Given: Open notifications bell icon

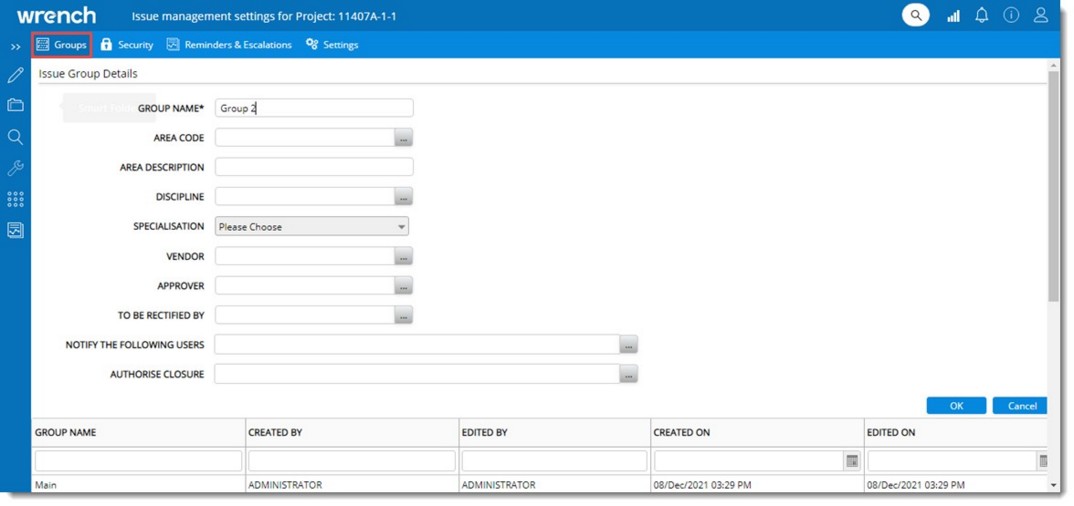Looking at the screenshot, I should click(982, 15).
